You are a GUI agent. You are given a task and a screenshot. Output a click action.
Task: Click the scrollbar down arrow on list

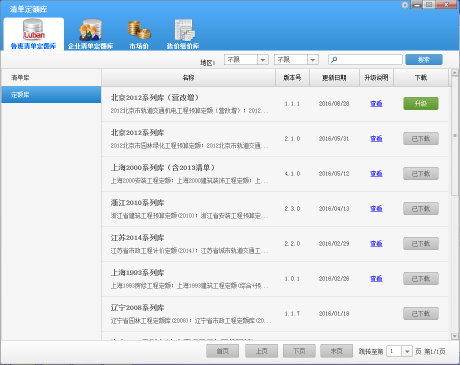click(454, 336)
